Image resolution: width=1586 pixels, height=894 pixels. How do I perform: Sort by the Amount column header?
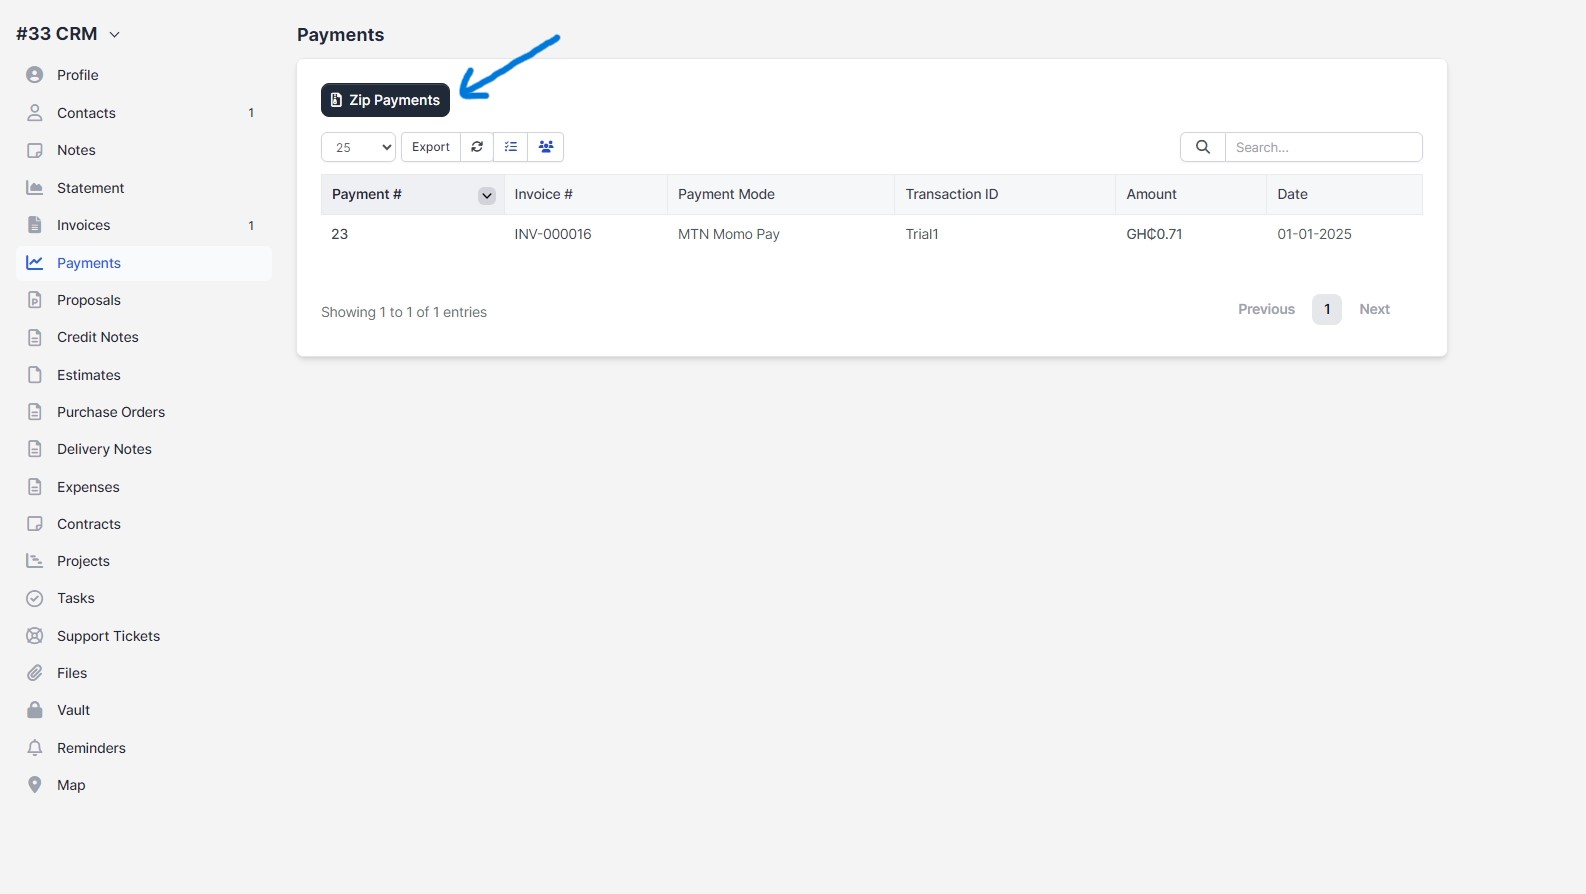coord(1152,194)
